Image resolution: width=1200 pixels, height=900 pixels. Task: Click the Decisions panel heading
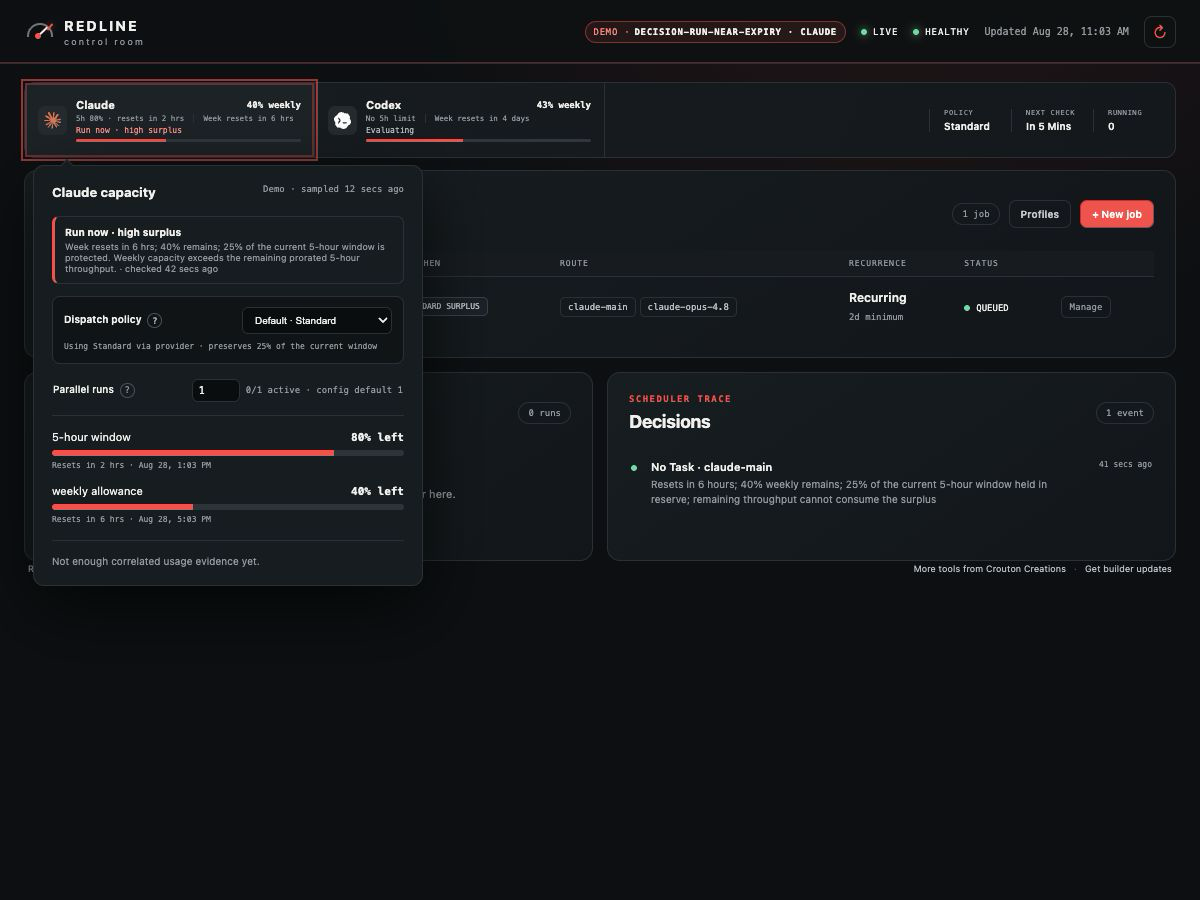click(x=669, y=422)
